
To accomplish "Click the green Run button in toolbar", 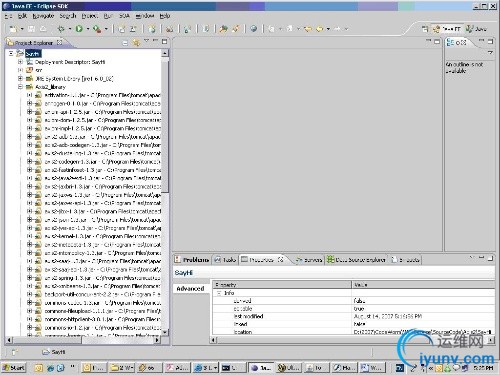I will click(79, 29).
